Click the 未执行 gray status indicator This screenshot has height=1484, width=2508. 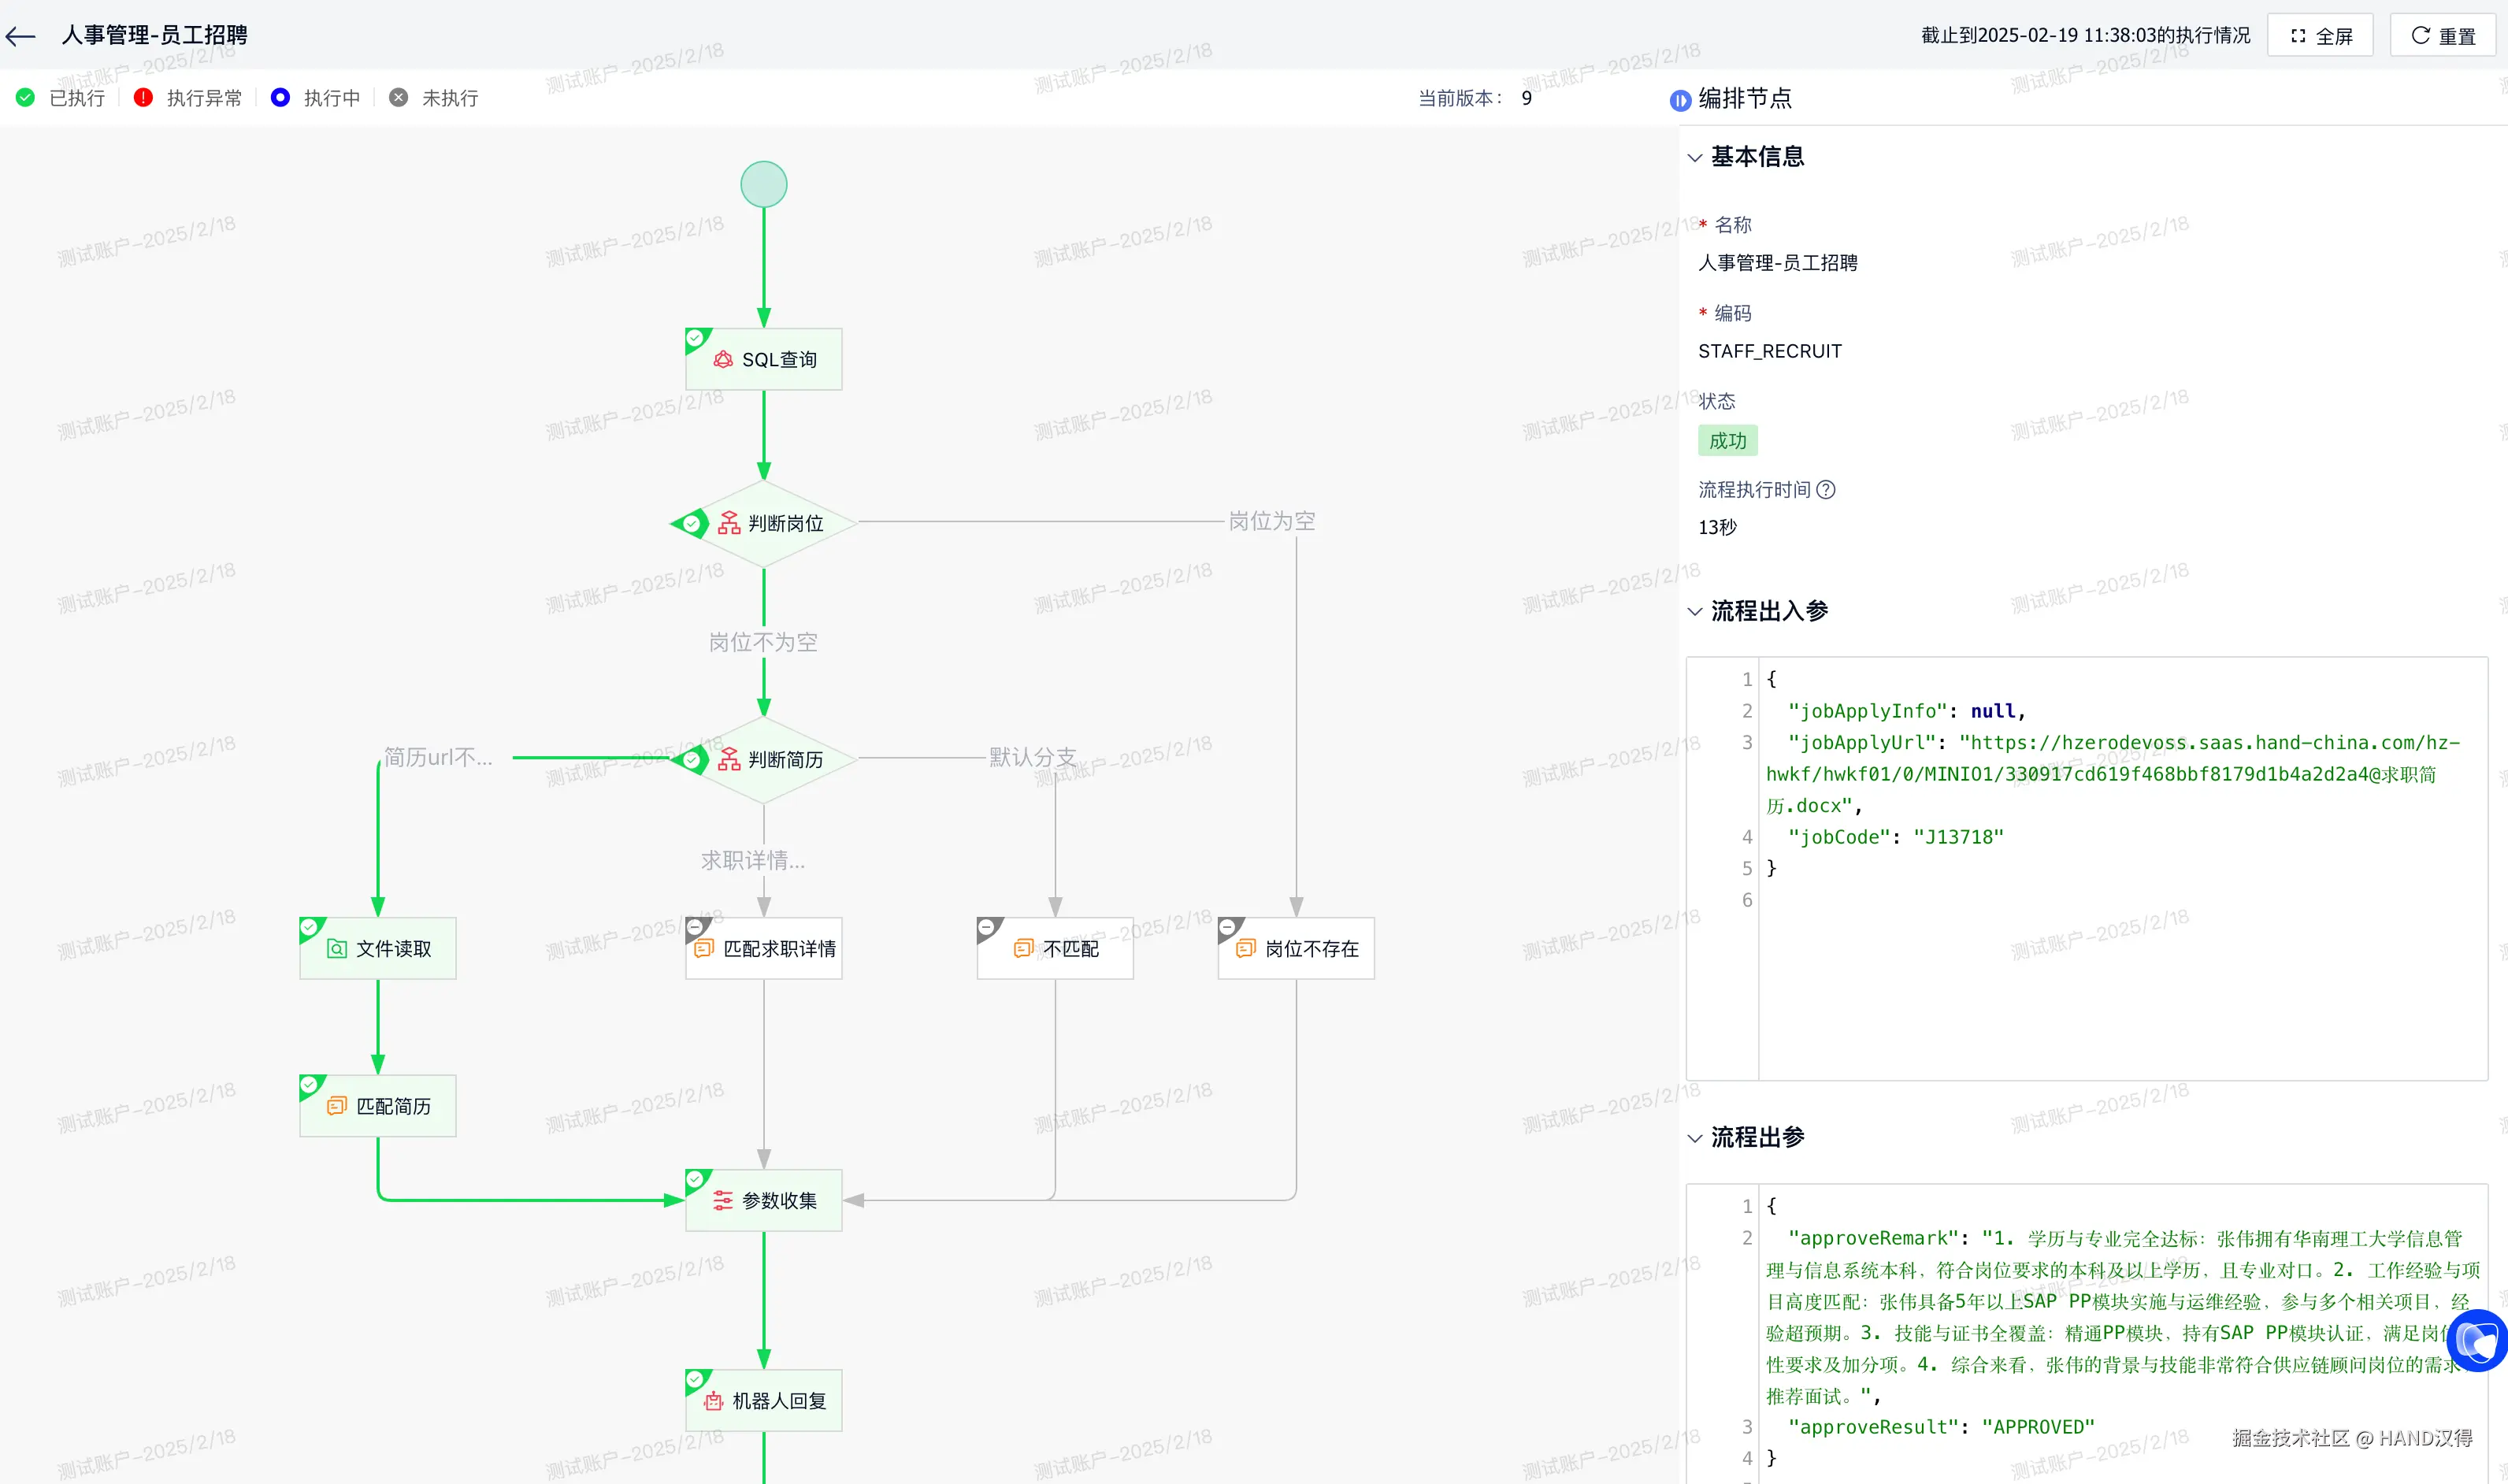[398, 97]
